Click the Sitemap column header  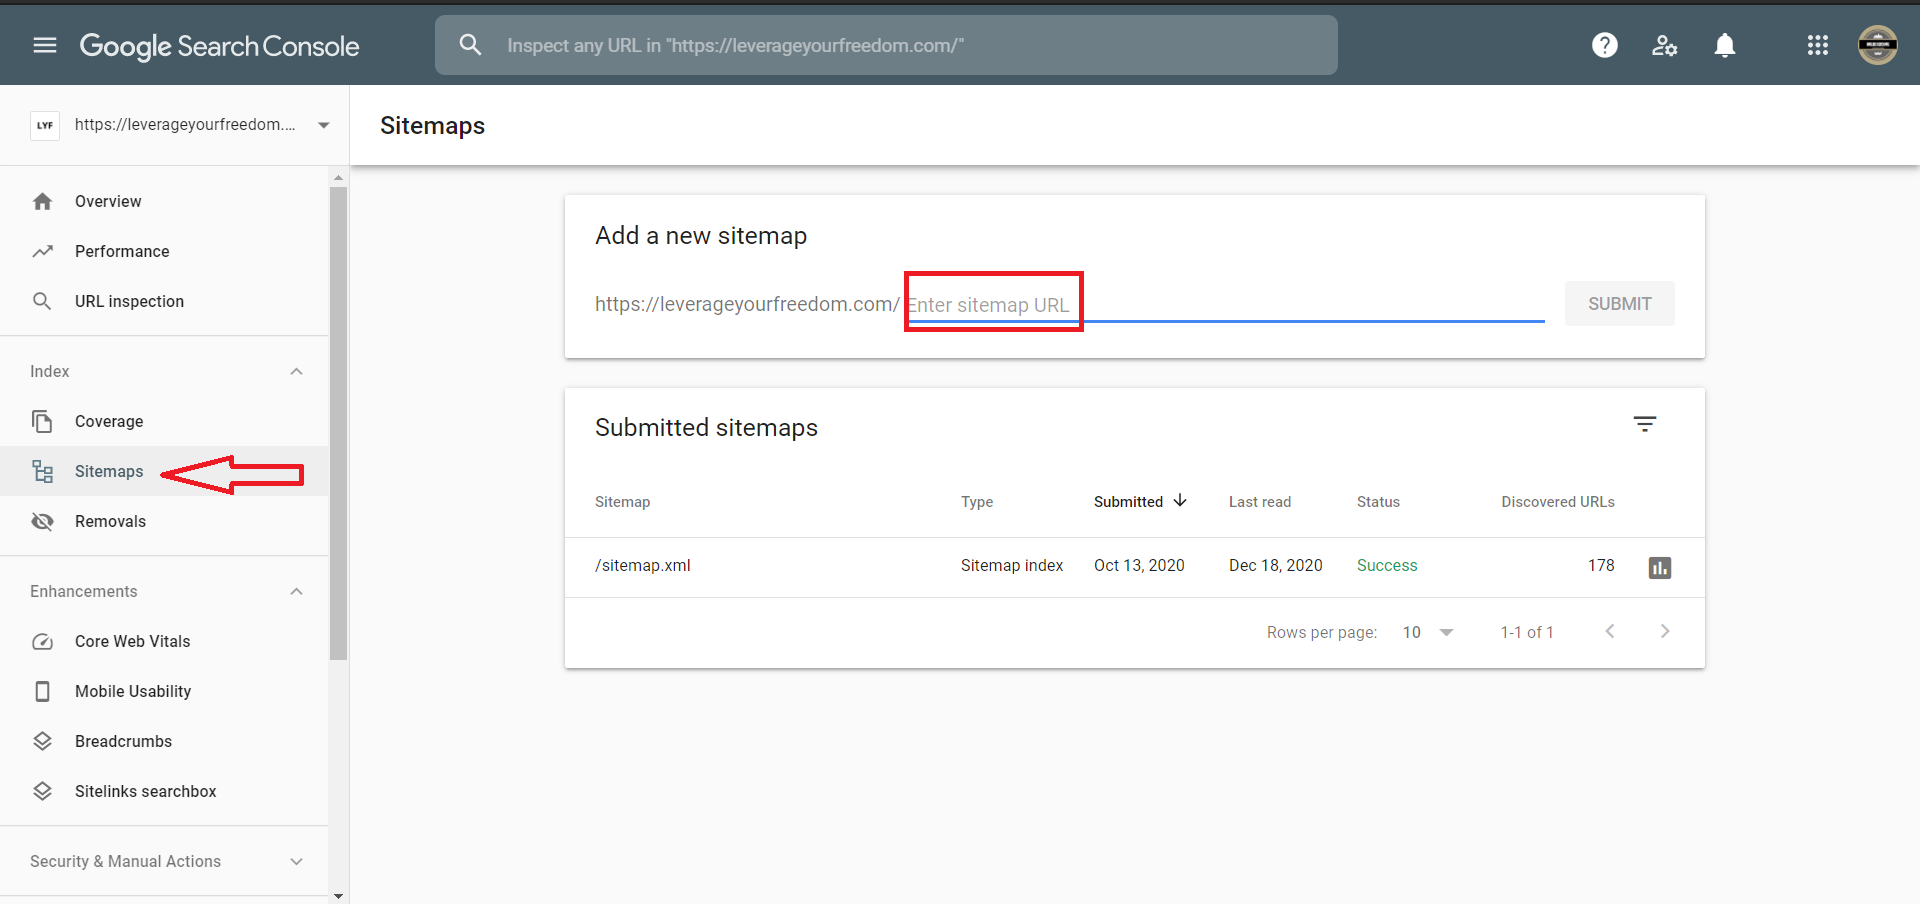tap(622, 502)
